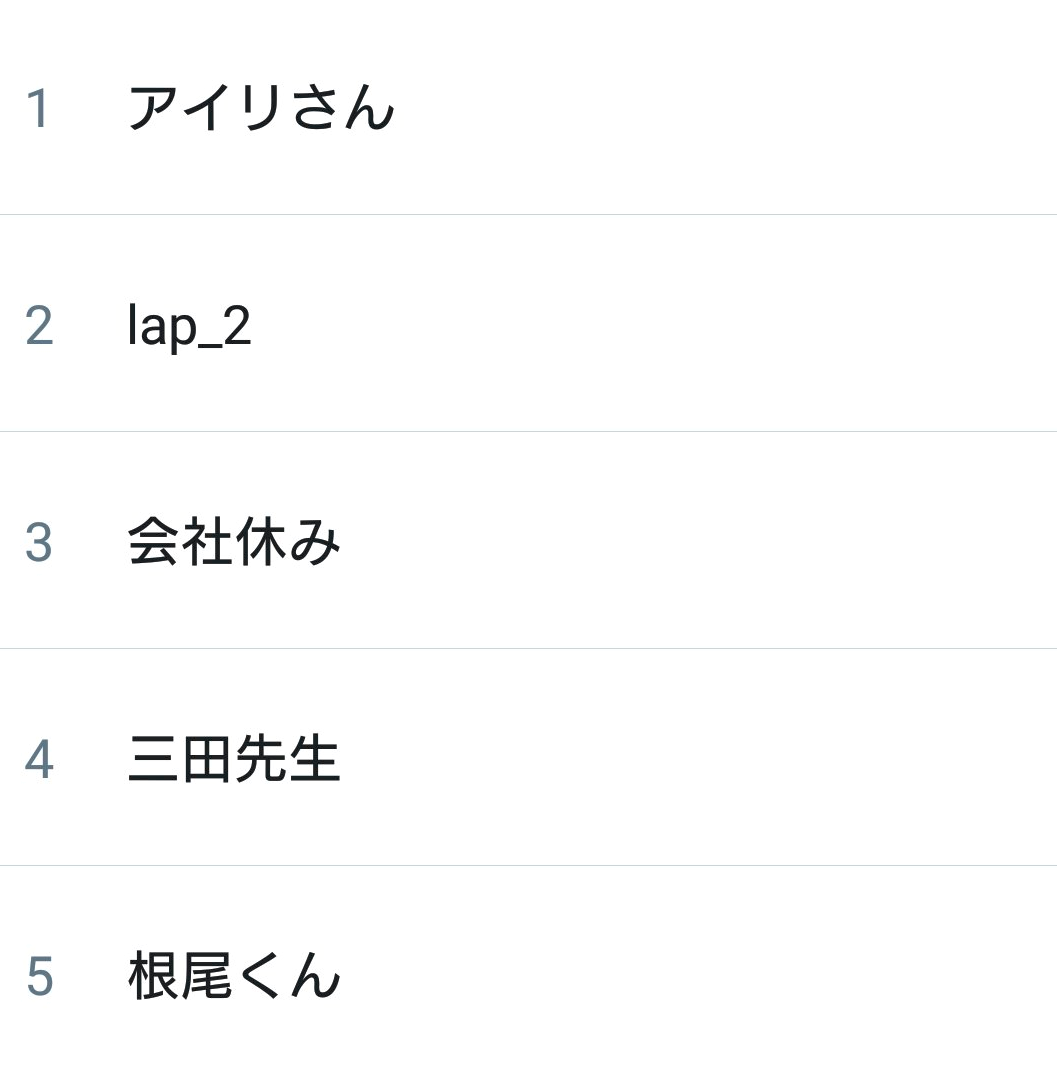The width and height of the screenshot is (1057, 1081).
Task: Open the アイリさん trending topic
Action: [x=261, y=108]
